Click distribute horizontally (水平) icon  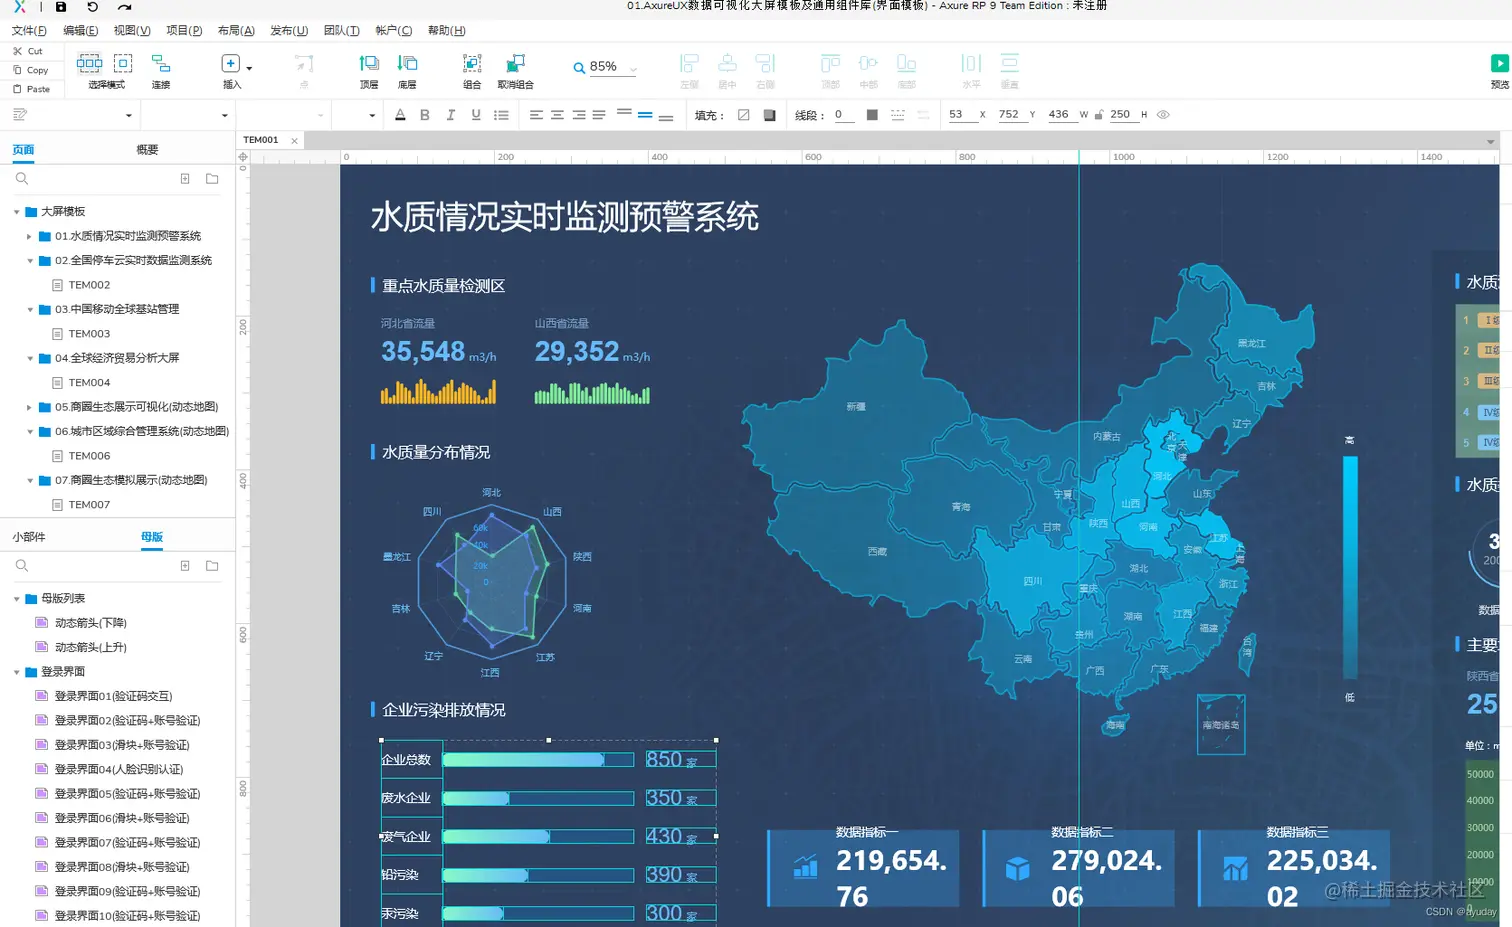tap(971, 63)
